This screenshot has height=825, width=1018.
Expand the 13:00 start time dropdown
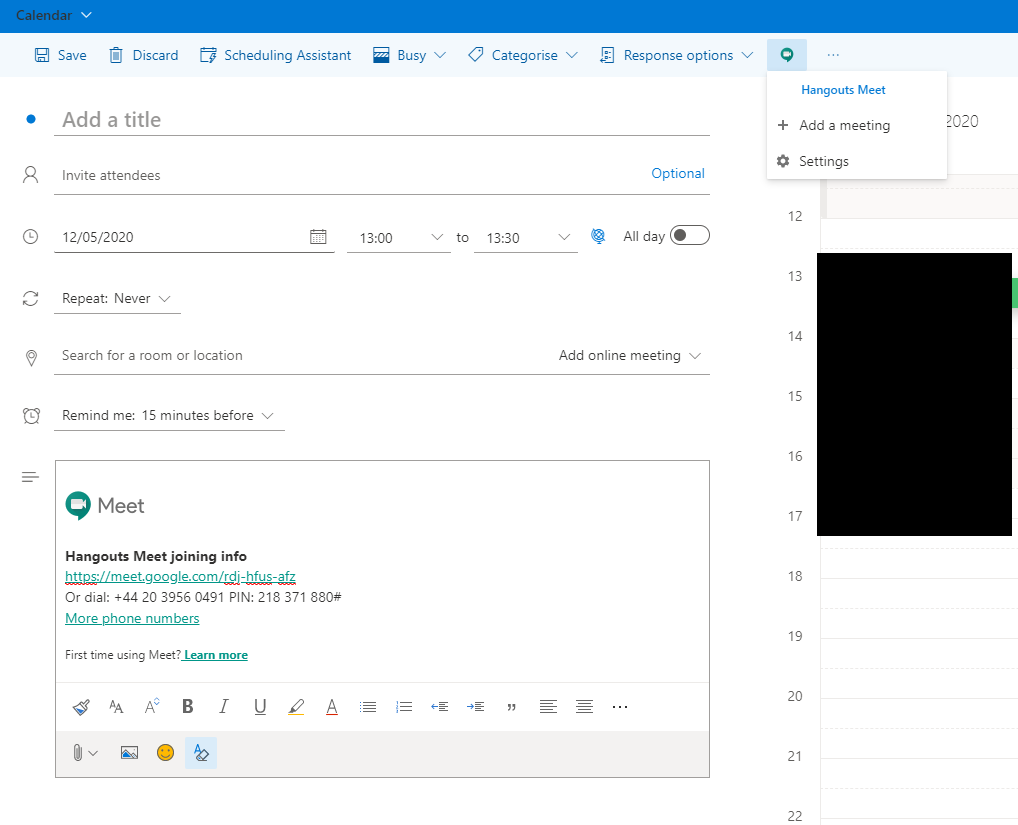(x=399, y=238)
